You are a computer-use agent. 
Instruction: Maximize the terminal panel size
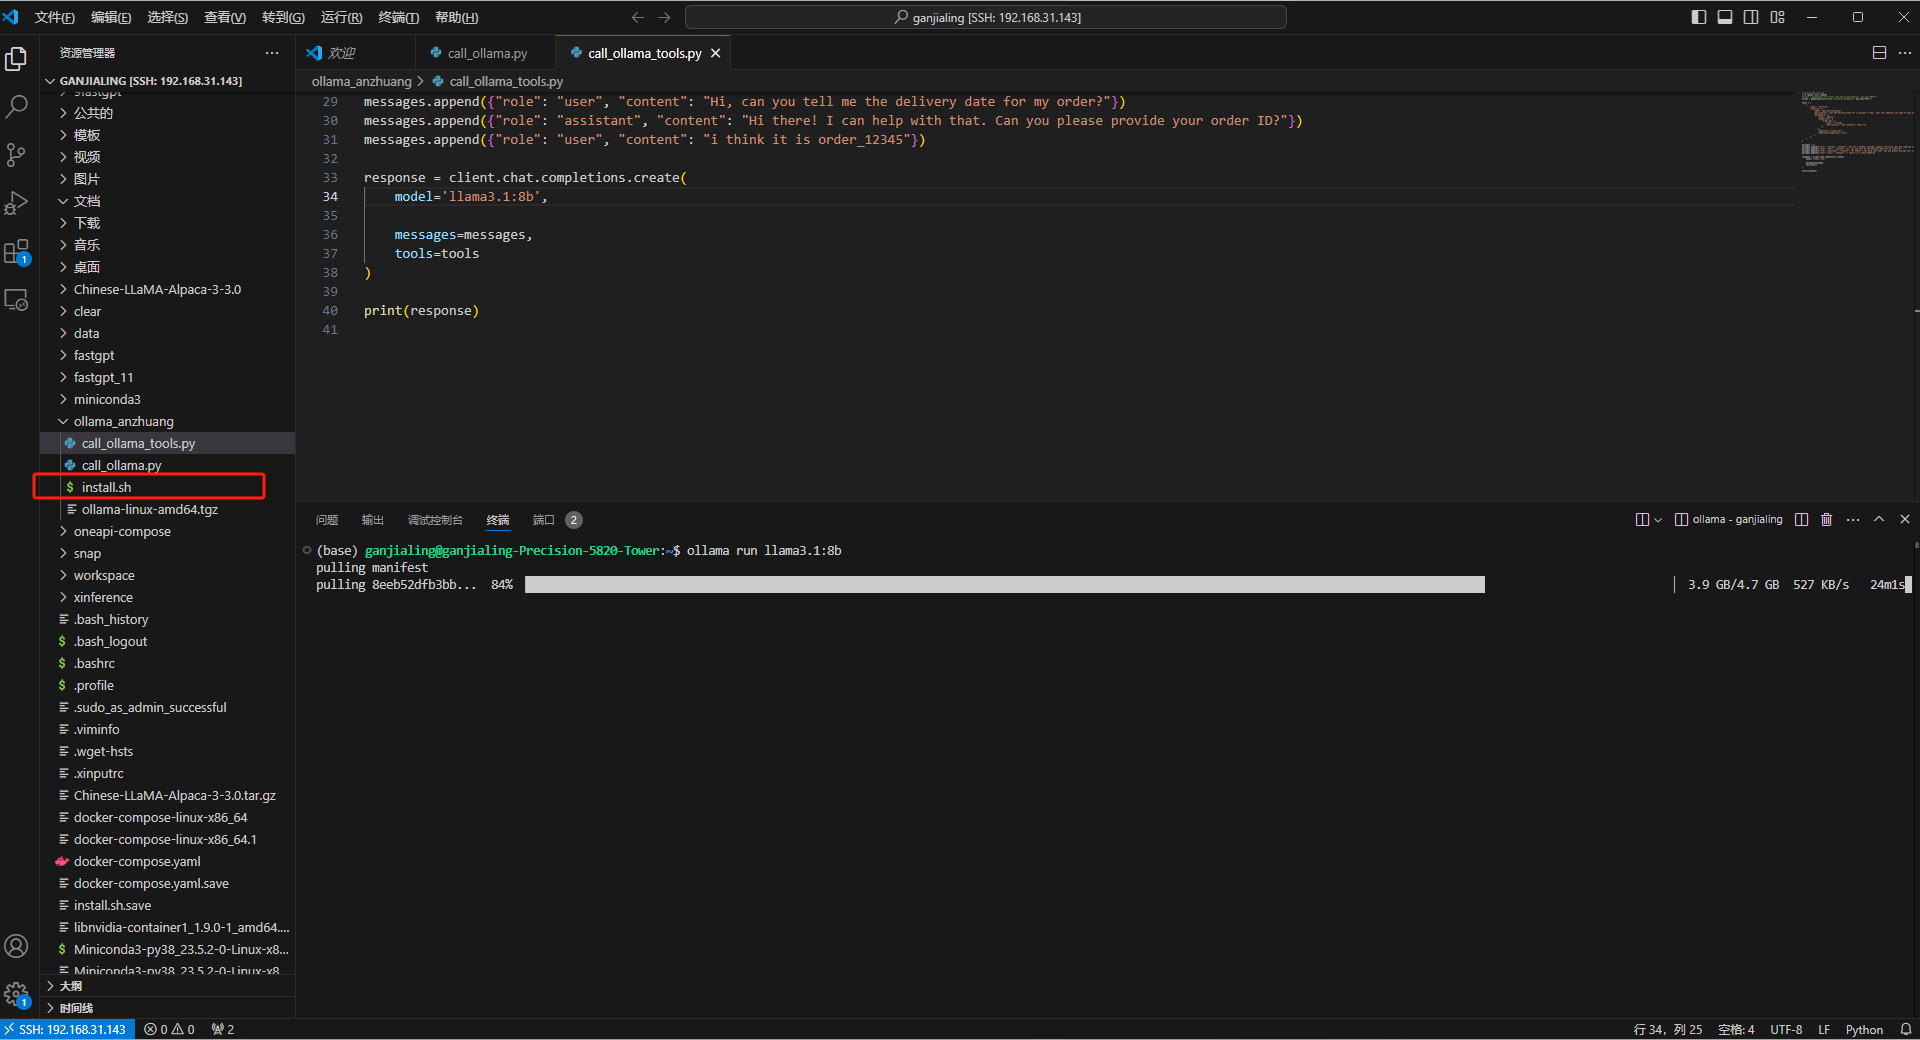pos(1879,519)
